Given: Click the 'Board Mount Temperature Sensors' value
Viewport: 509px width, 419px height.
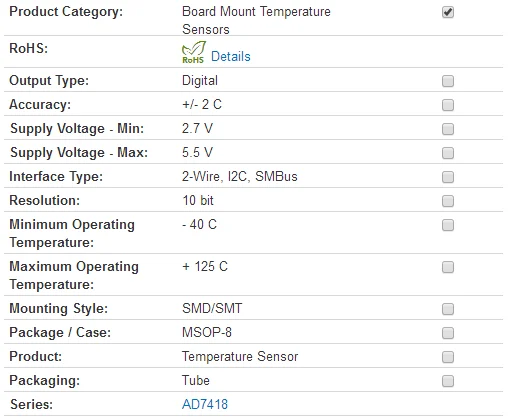Looking at the screenshot, I should point(256,20).
